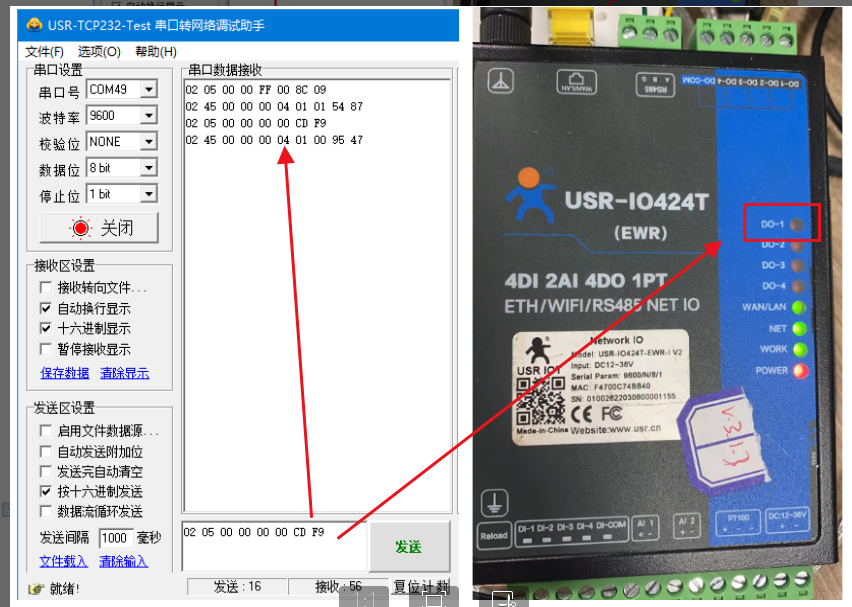Click the send data input box
Screen dimensions: 852x607
[x=274, y=546]
